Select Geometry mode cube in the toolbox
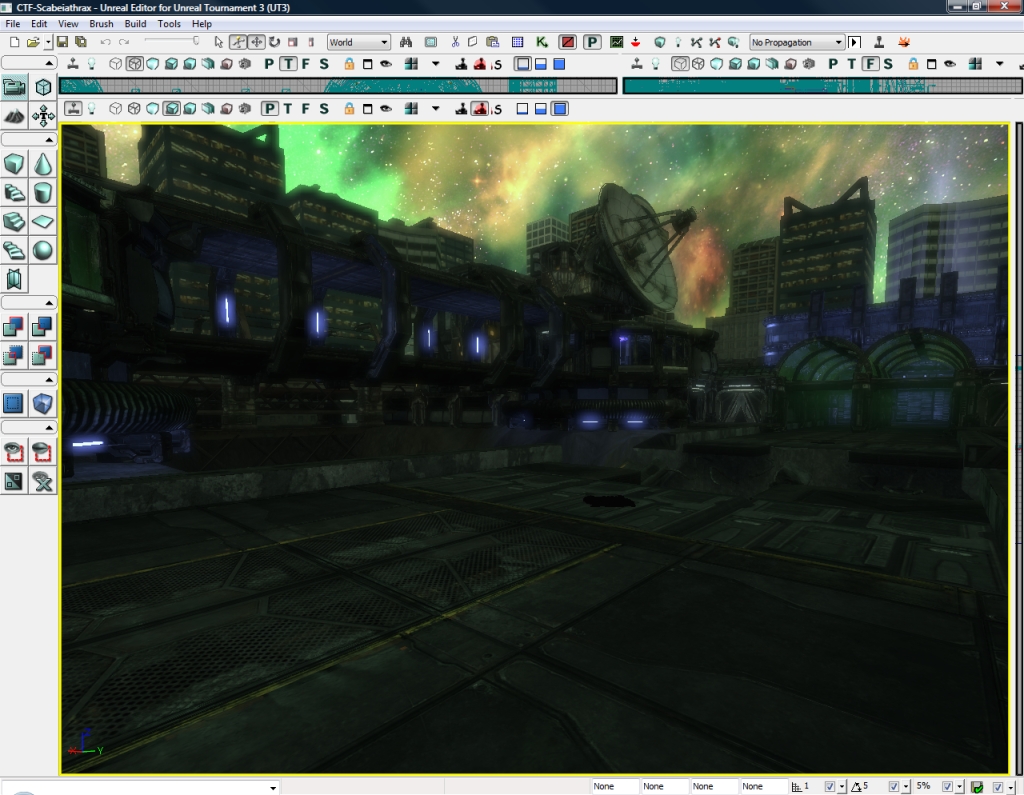Image resolution: width=1024 pixels, height=795 pixels. pyautogui.click(x=43, y=87)
